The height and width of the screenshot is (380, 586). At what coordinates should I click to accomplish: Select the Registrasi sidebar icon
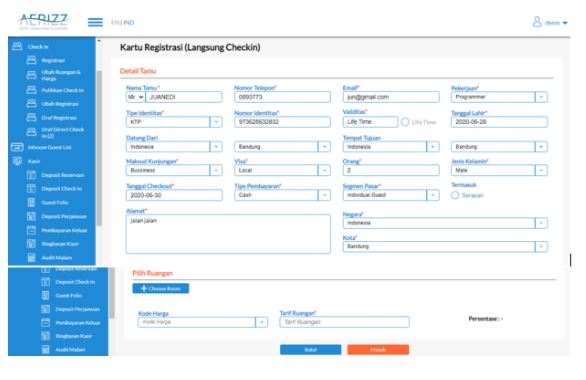(x=31, y=60)
